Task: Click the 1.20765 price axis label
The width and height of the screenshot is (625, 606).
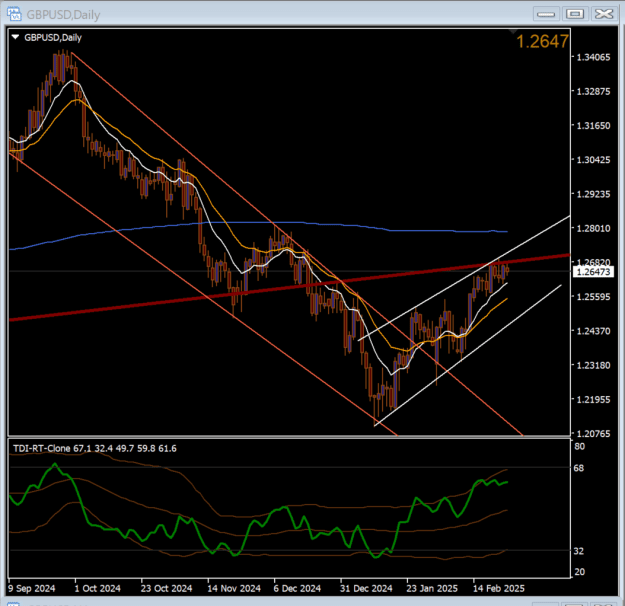Action: pyautogui.click(x=594, y=434)
